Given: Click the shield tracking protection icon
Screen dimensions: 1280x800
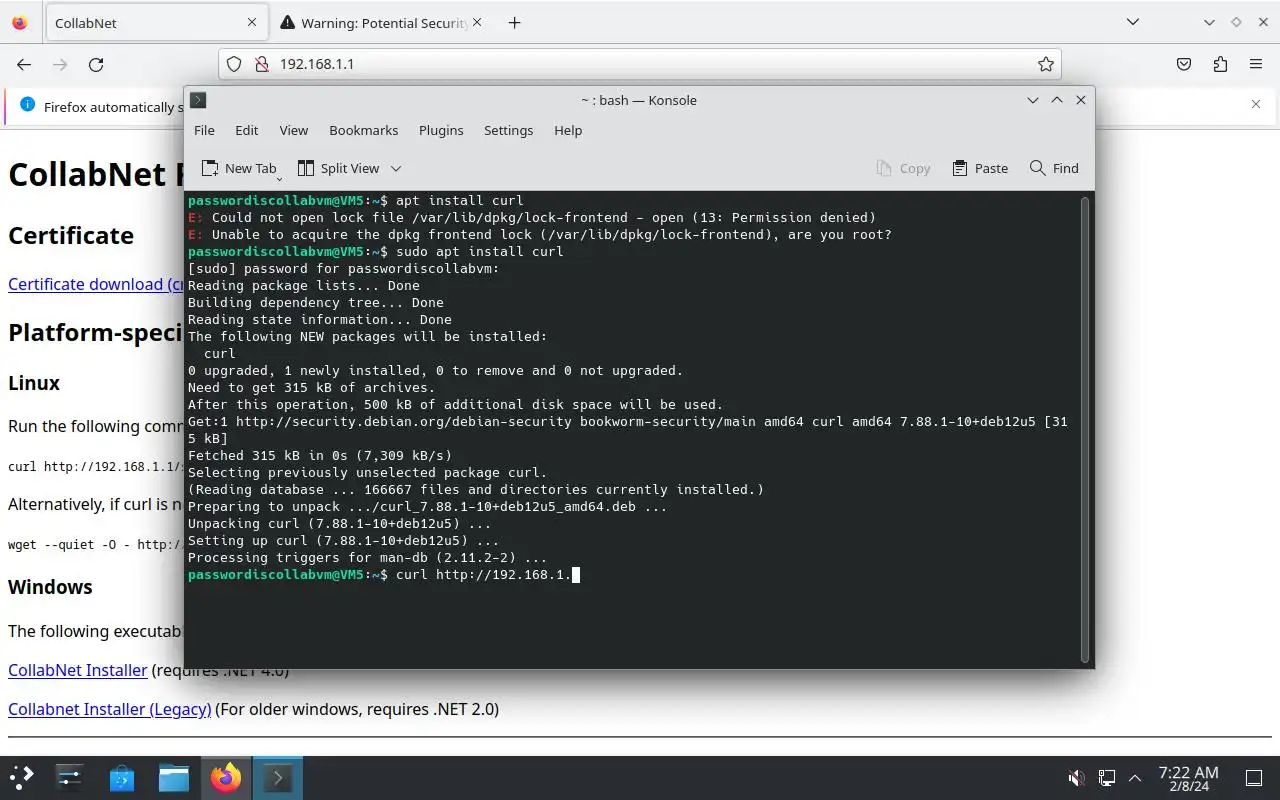Looking at the screenshot, I should (234, 64).
